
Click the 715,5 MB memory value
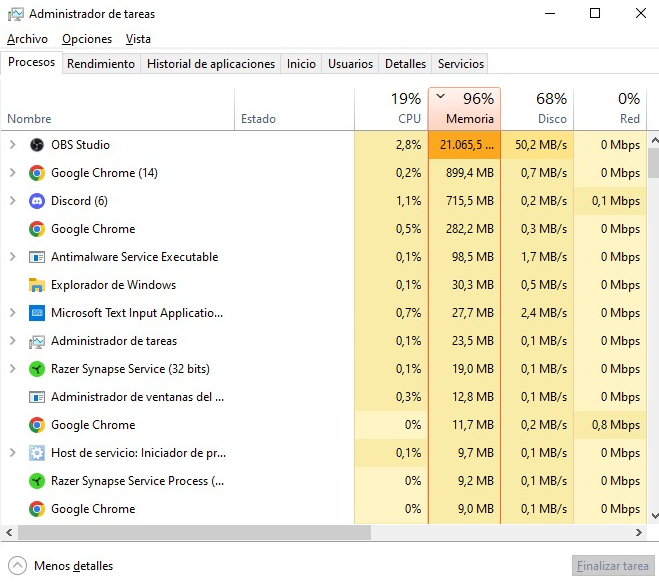click(470, 201)
